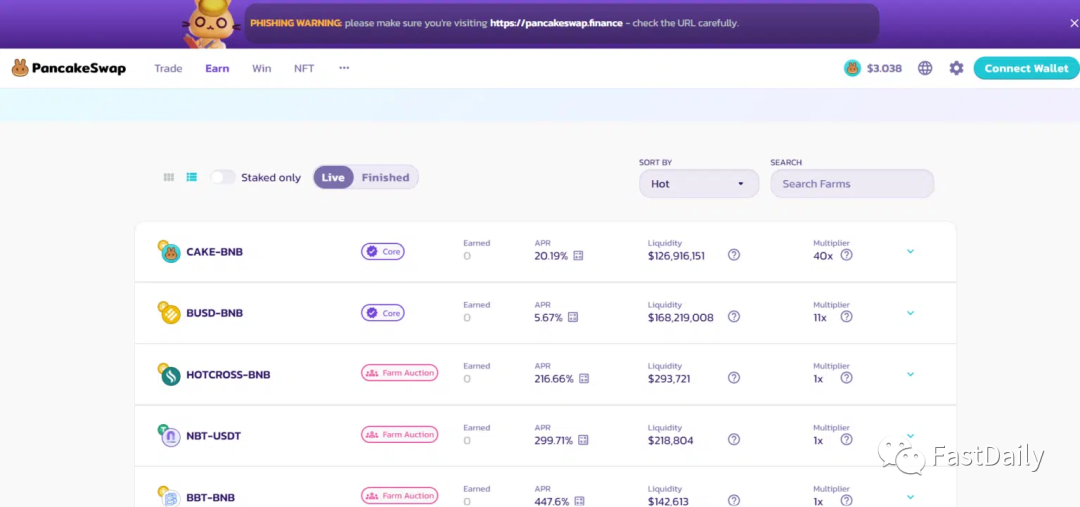Image resolution: width=1080 pixels, height=507 pixels.
Task: Open APR calculator for BBT-BNB
Action: [x=579, y=501]
